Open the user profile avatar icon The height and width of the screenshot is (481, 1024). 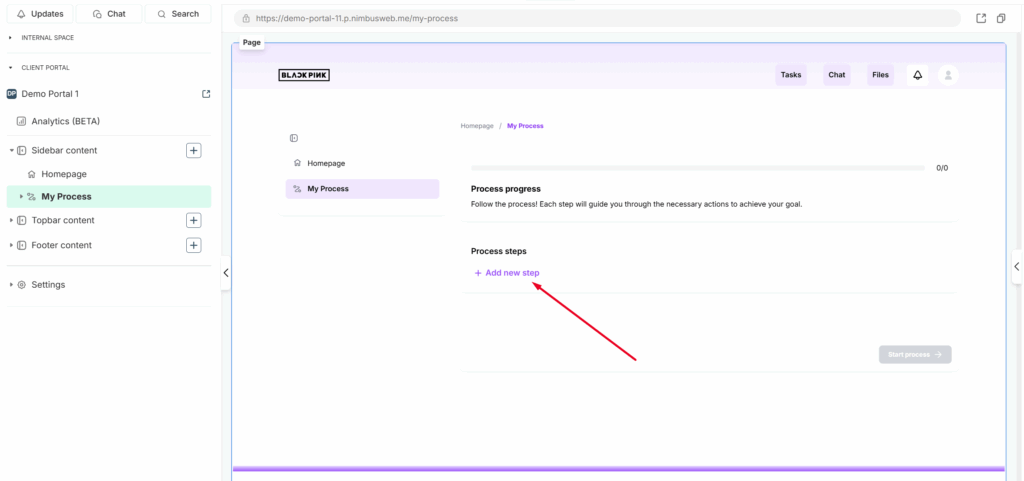pos(948,75)
